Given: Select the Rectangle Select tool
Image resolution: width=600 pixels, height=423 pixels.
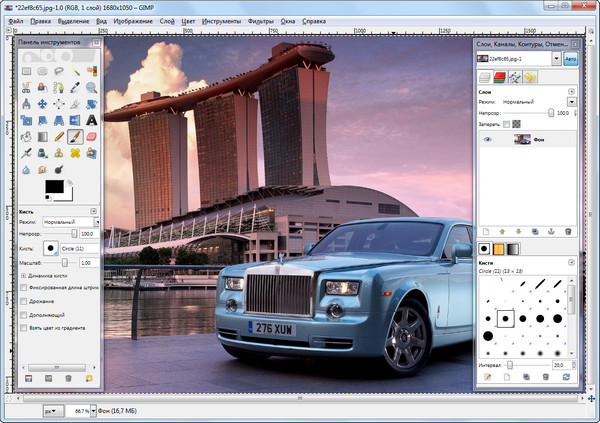Looking at the screenshot, I should coord(27,69).
